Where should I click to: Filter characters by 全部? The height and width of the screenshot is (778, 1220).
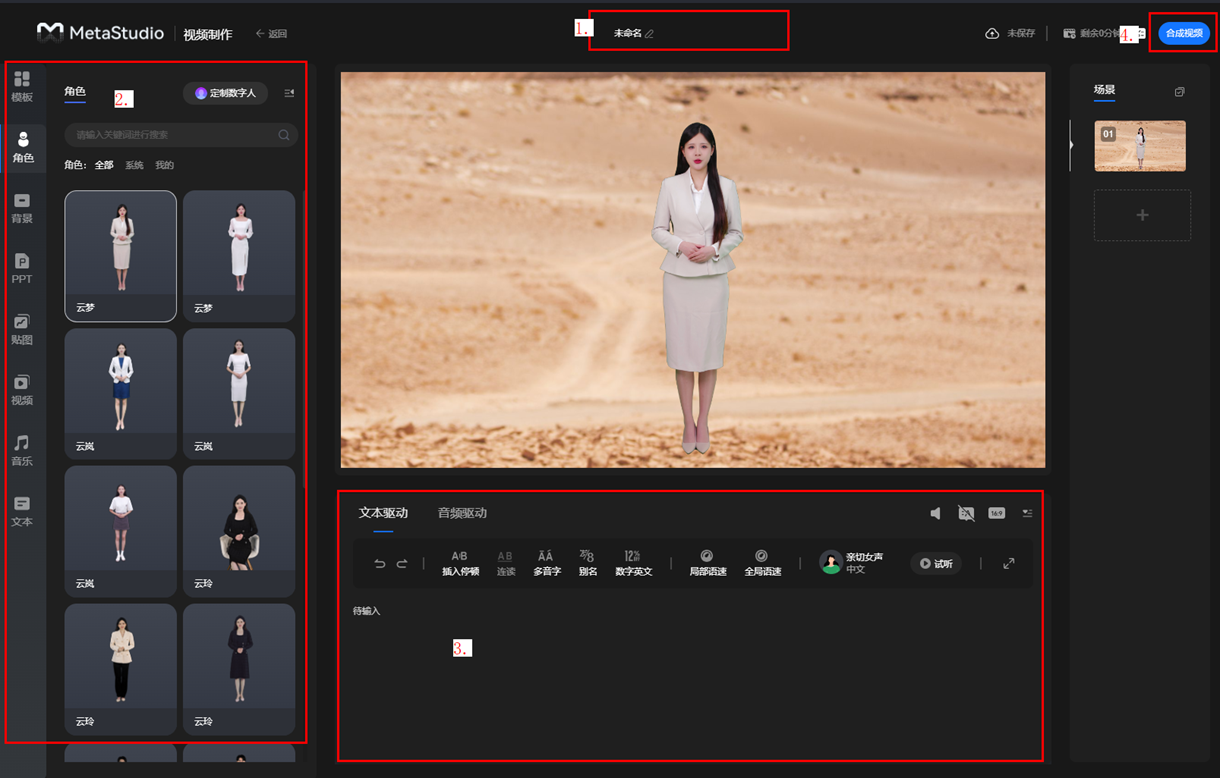coord(104,165)
